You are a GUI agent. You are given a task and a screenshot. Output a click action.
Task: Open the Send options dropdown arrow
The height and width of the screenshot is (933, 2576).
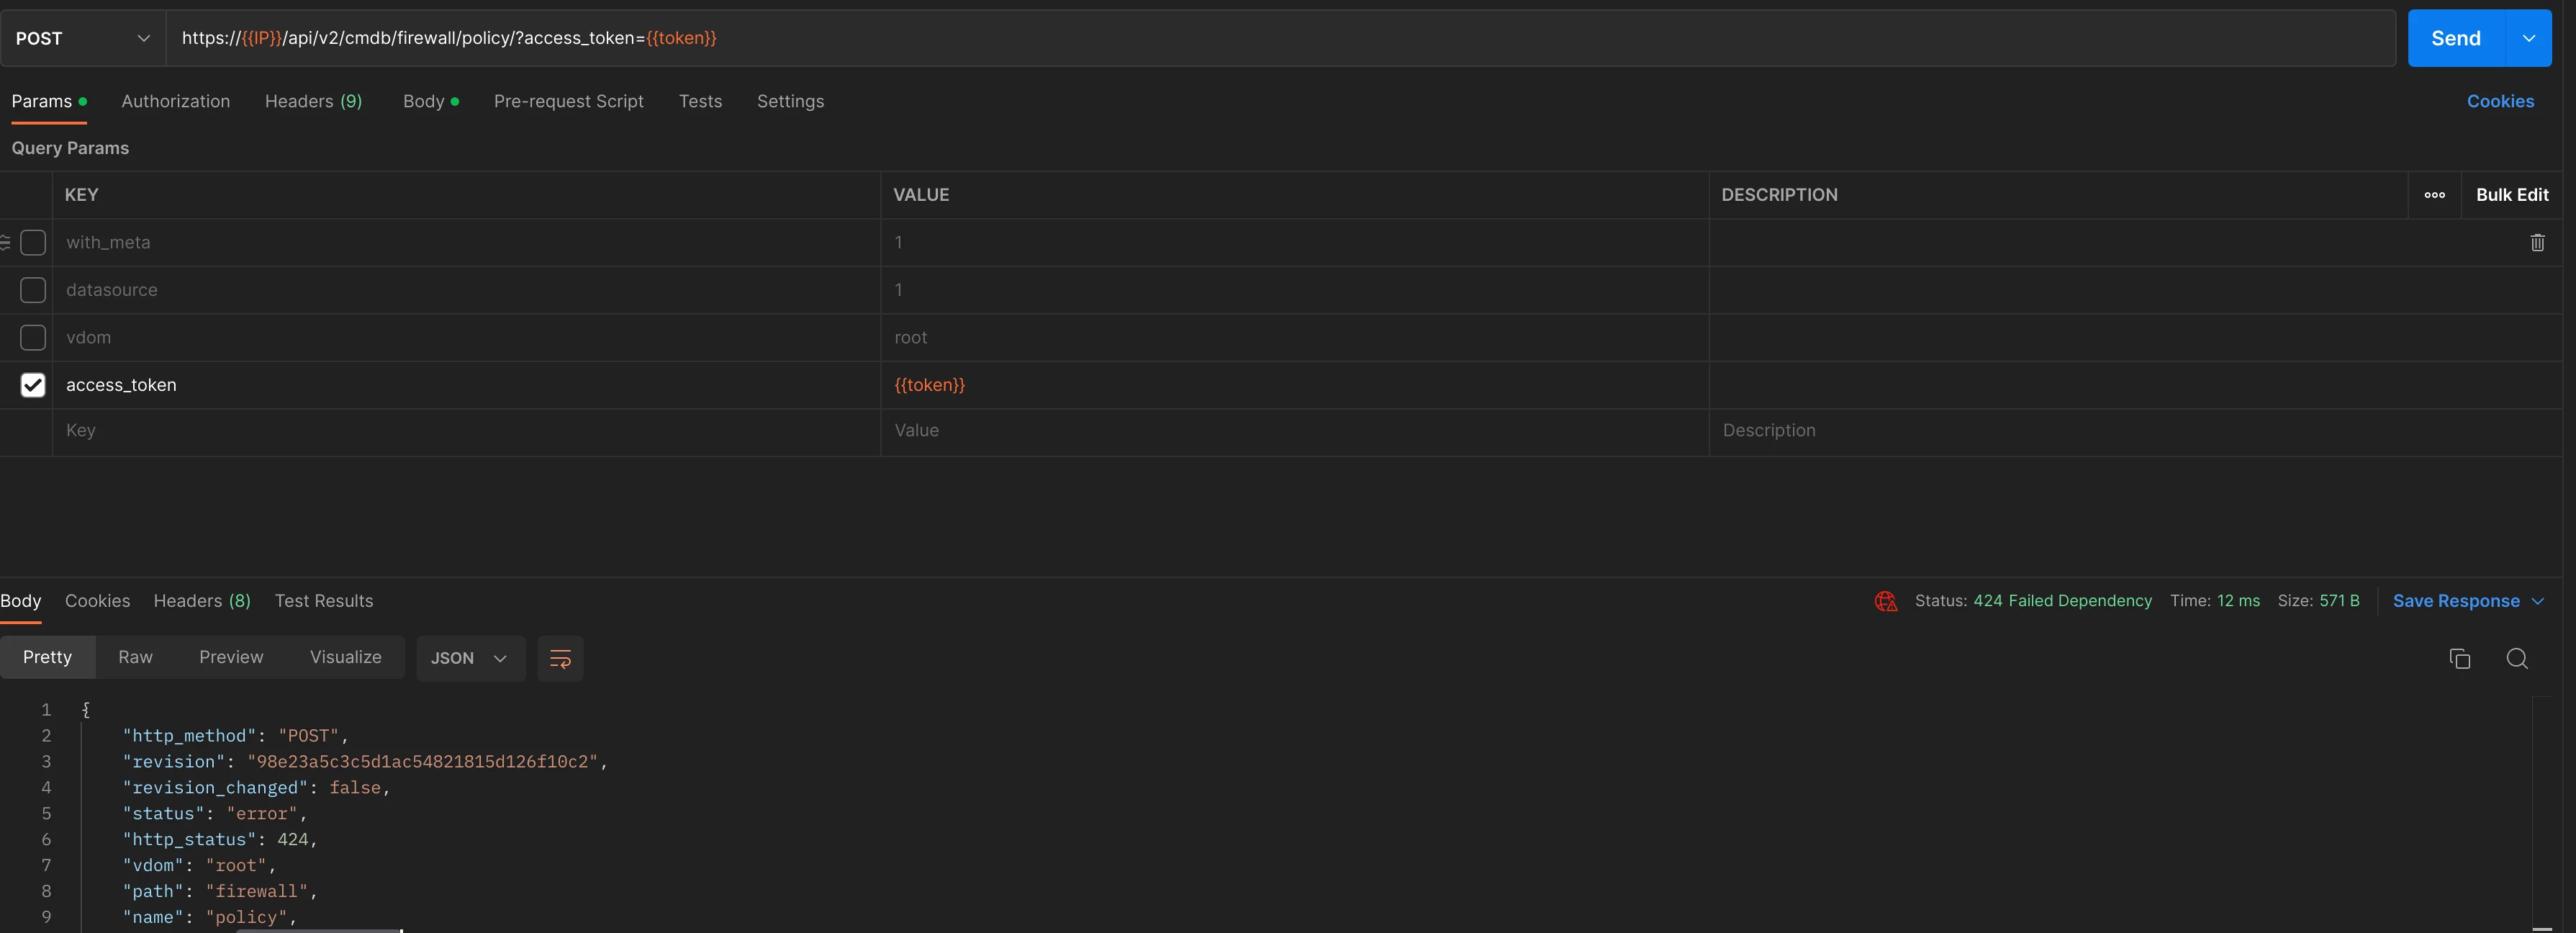pyautogui.click(x=2529, y=38)
